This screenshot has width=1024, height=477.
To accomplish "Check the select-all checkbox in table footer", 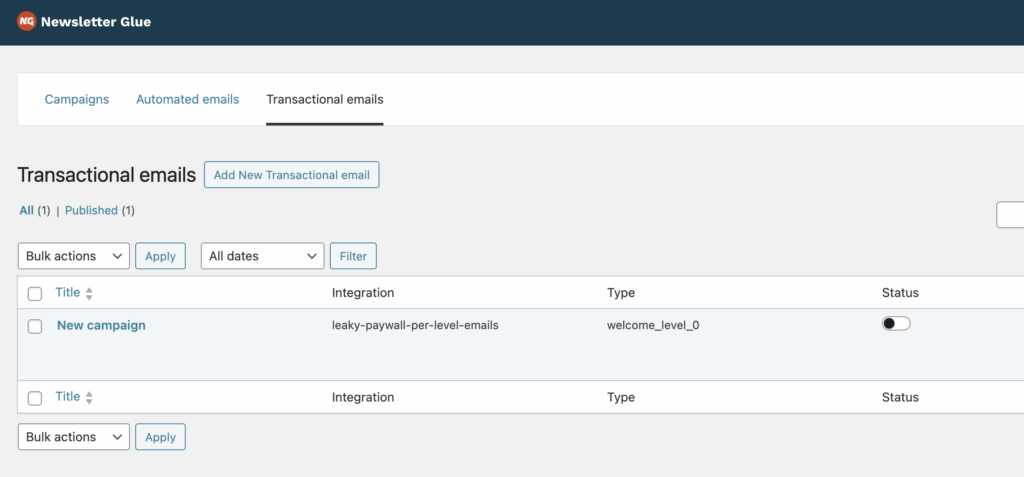I will click(35, 398).
